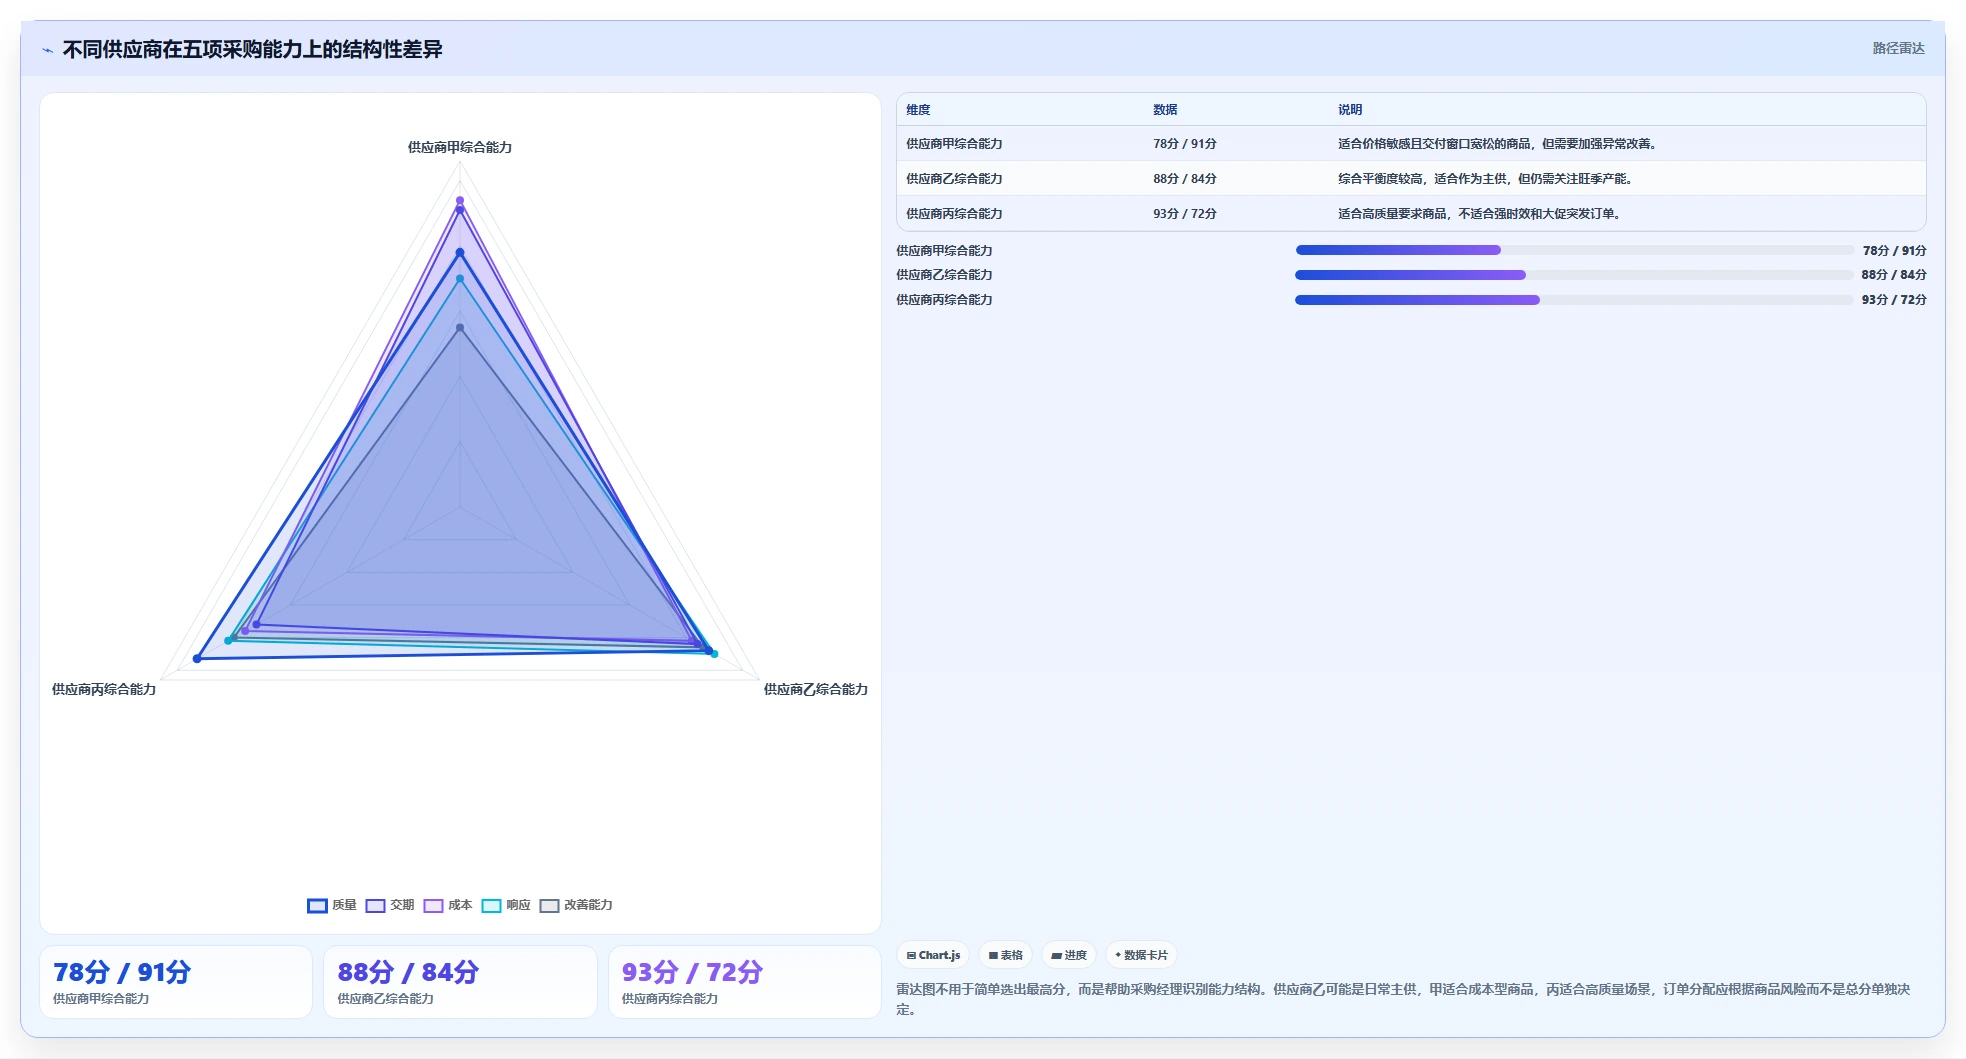Image resolution: width=1966 pixels, height=1059 pixels.
Task: Click the 表格 tag chip
Action: 1005,955
